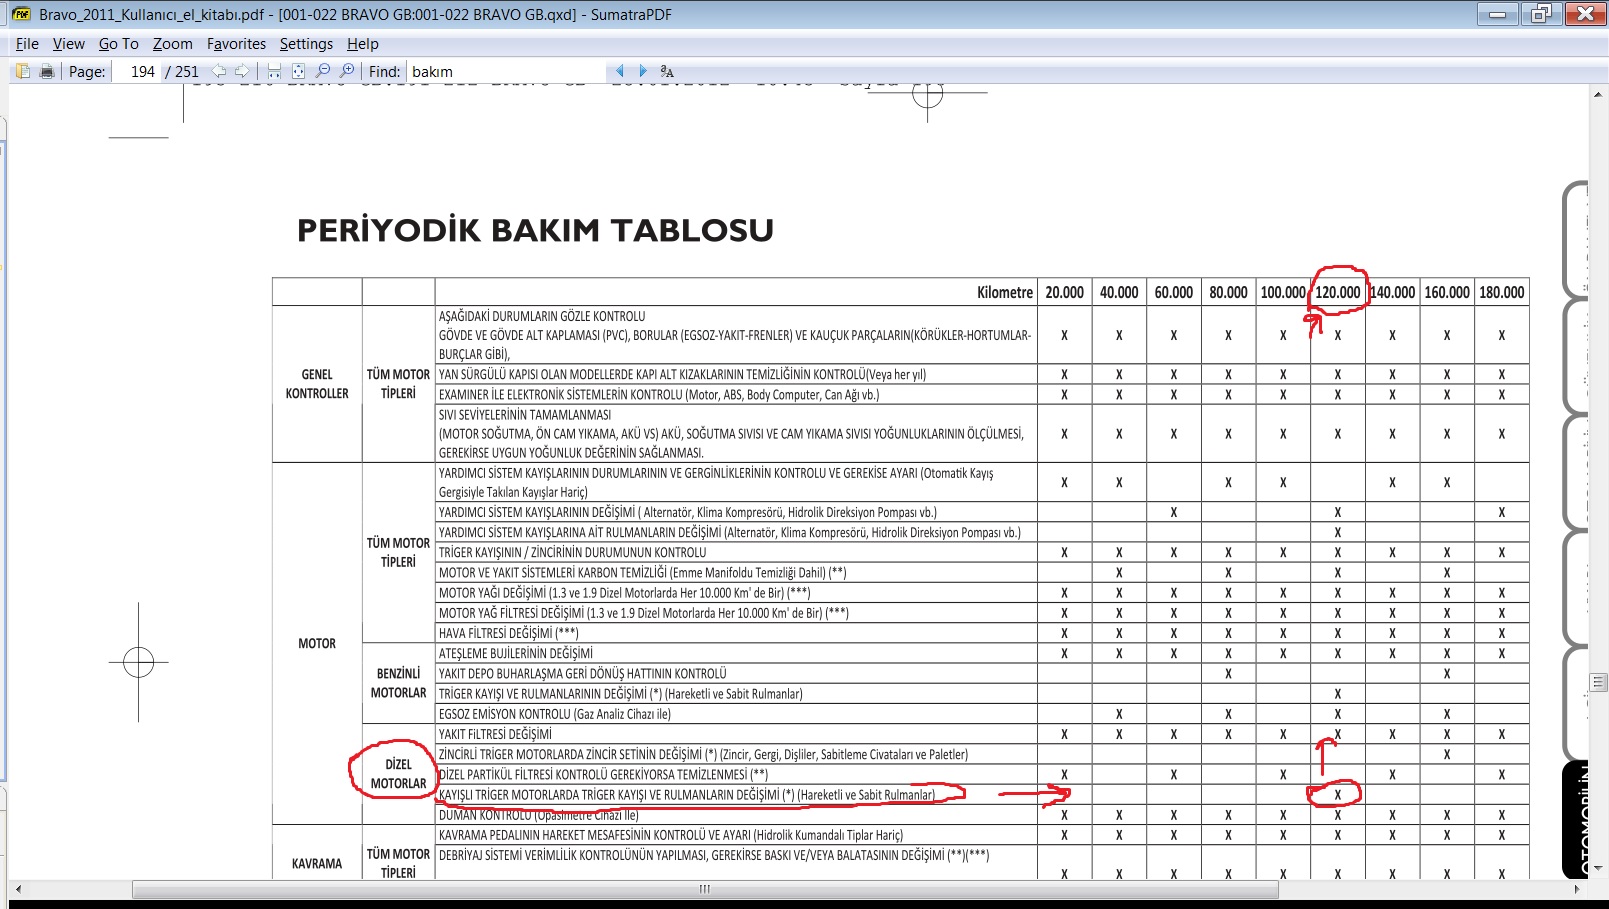Find next match of 'bakım'
The image size is (1609, 909).
[643, 71]
